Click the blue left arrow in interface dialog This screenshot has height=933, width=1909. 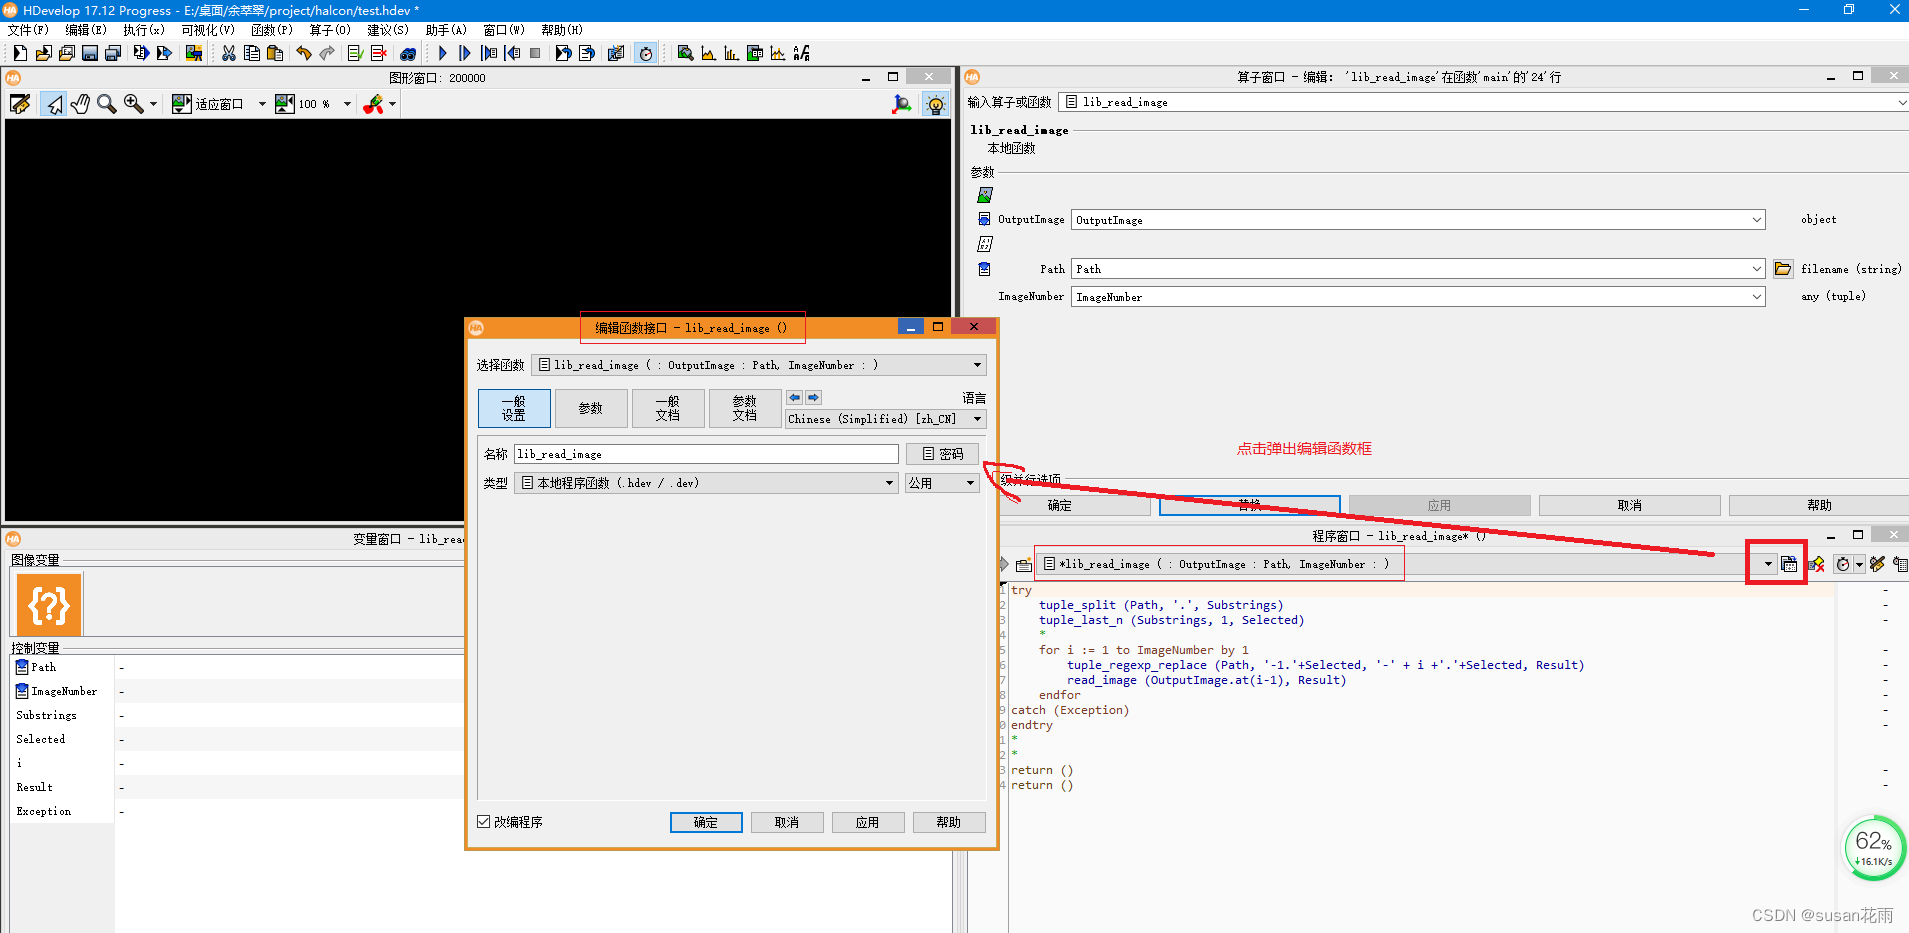point(794,397)
